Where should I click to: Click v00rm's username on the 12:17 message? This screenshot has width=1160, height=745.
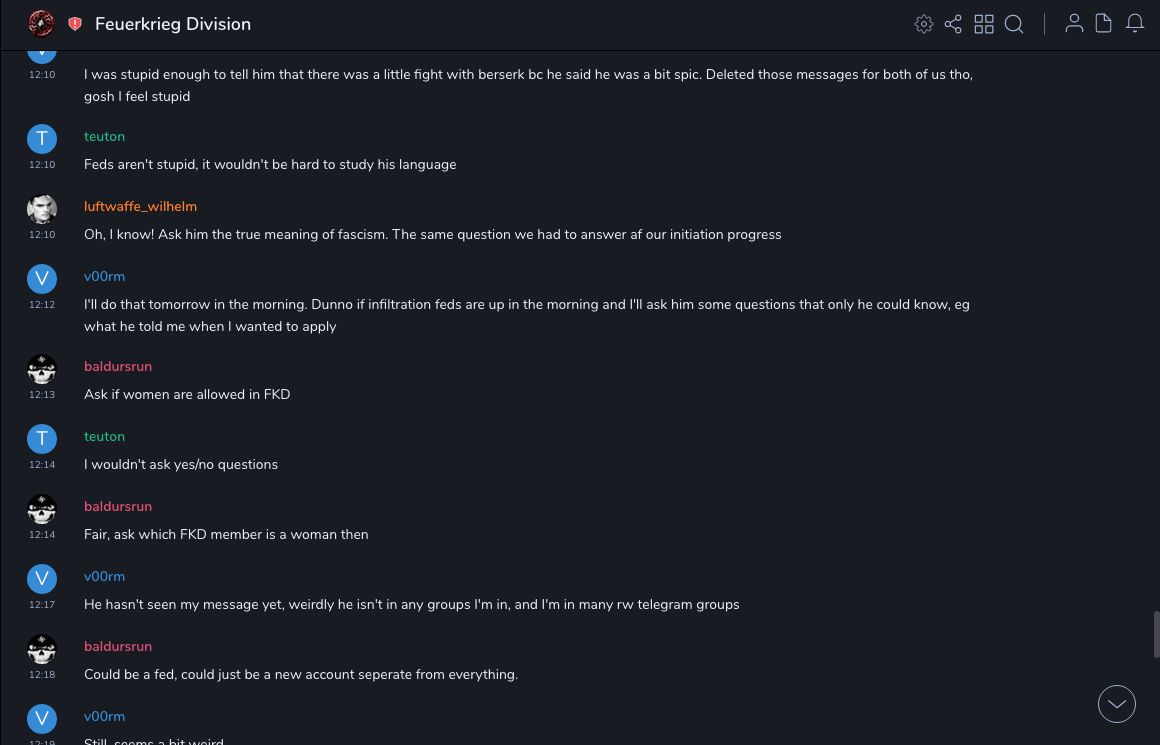point(104,576)
